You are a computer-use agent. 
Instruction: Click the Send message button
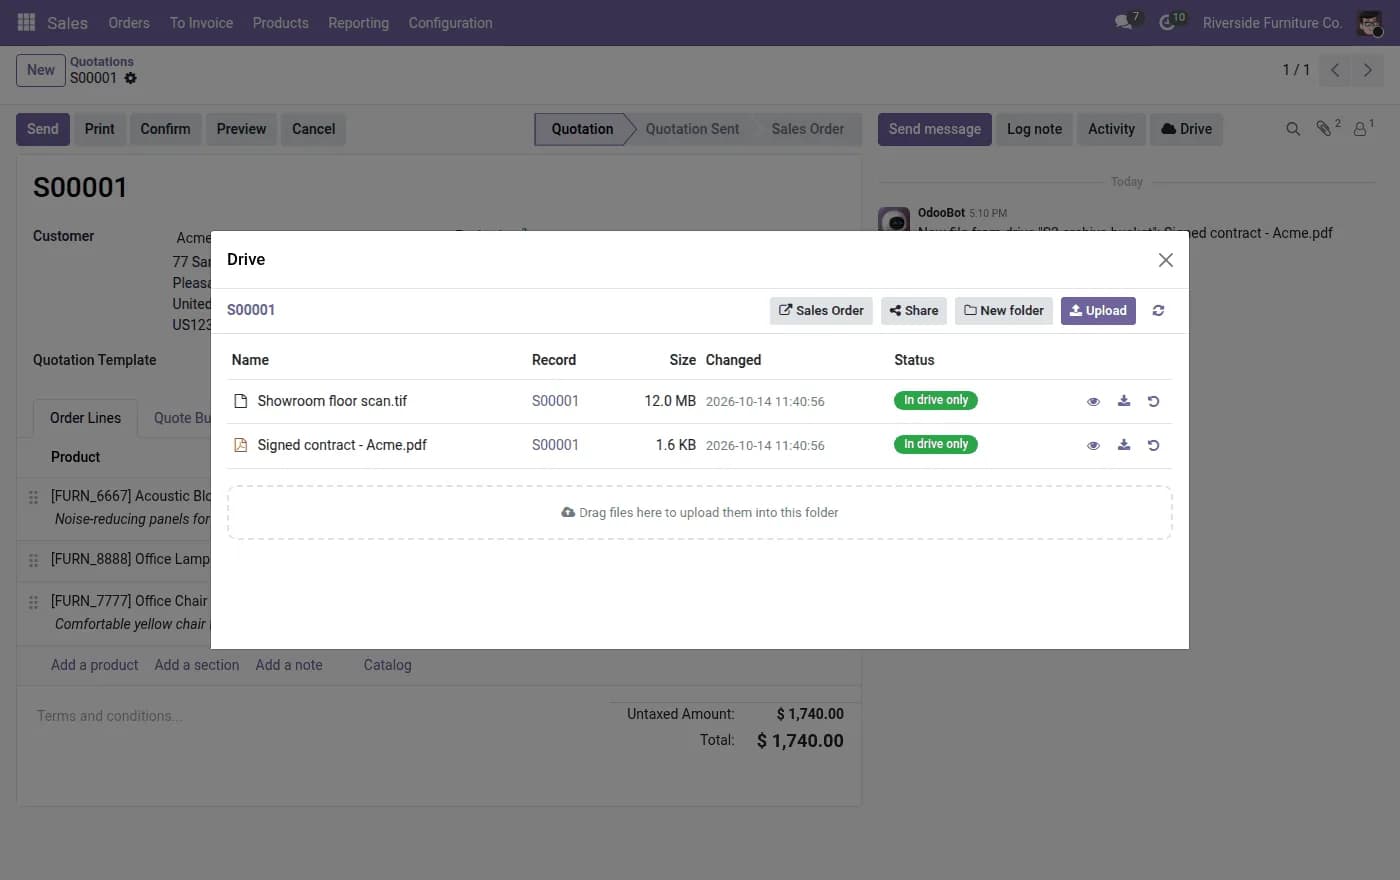(x=935, y=129)
